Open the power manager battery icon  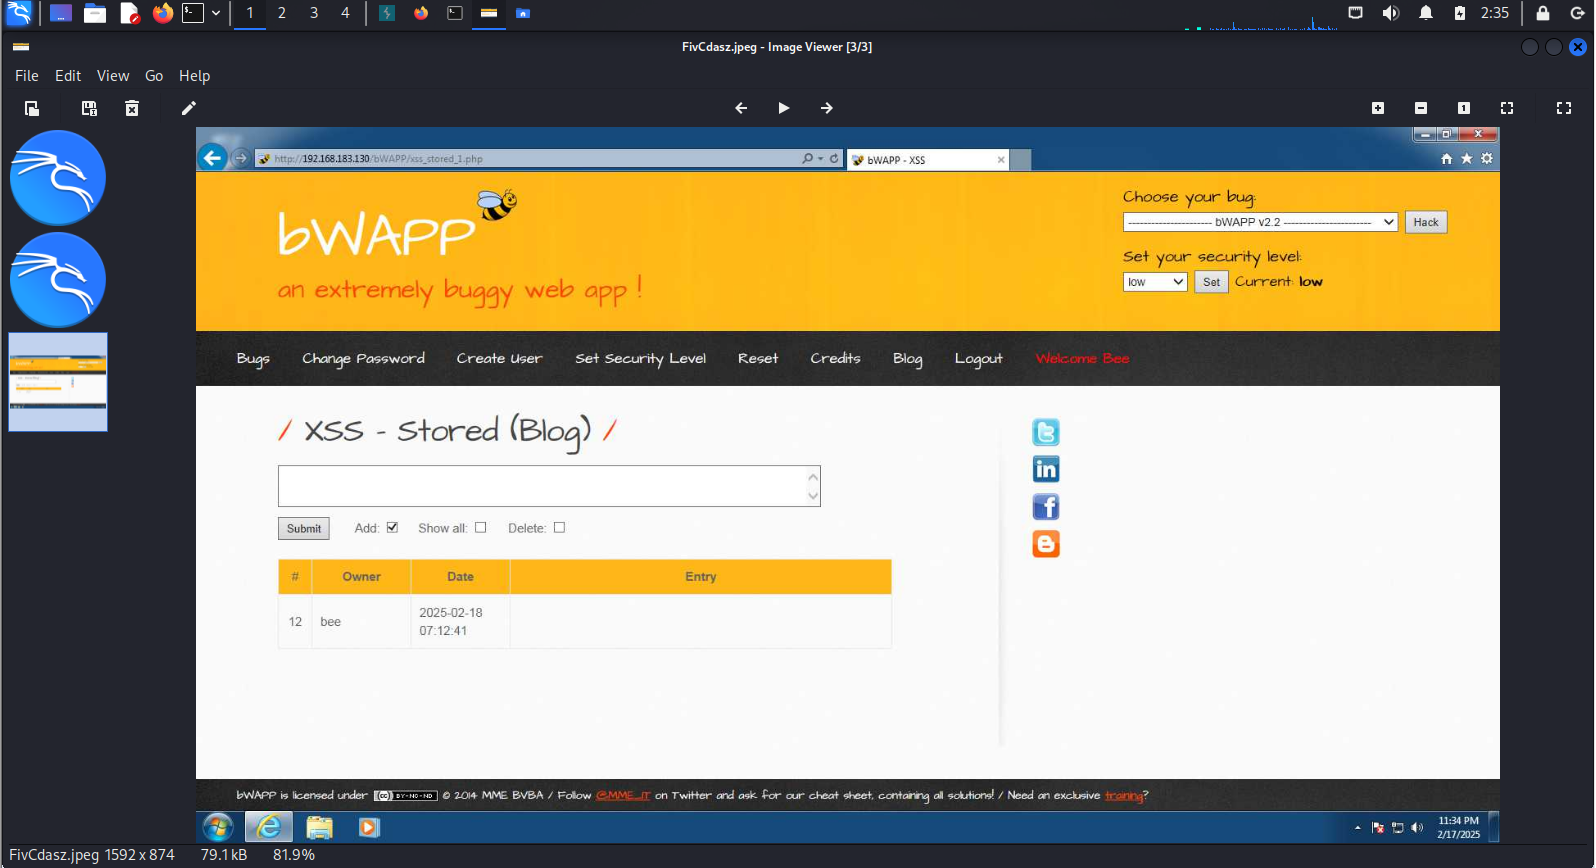(1460, 13)
